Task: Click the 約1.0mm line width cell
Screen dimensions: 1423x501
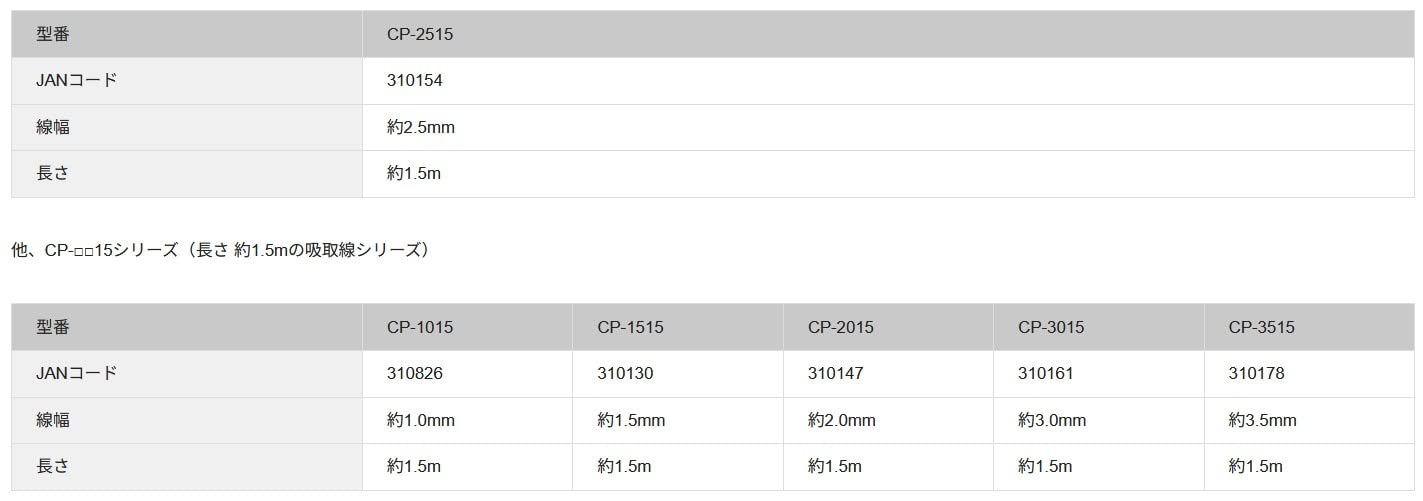Action: click(x=421, y=420)
